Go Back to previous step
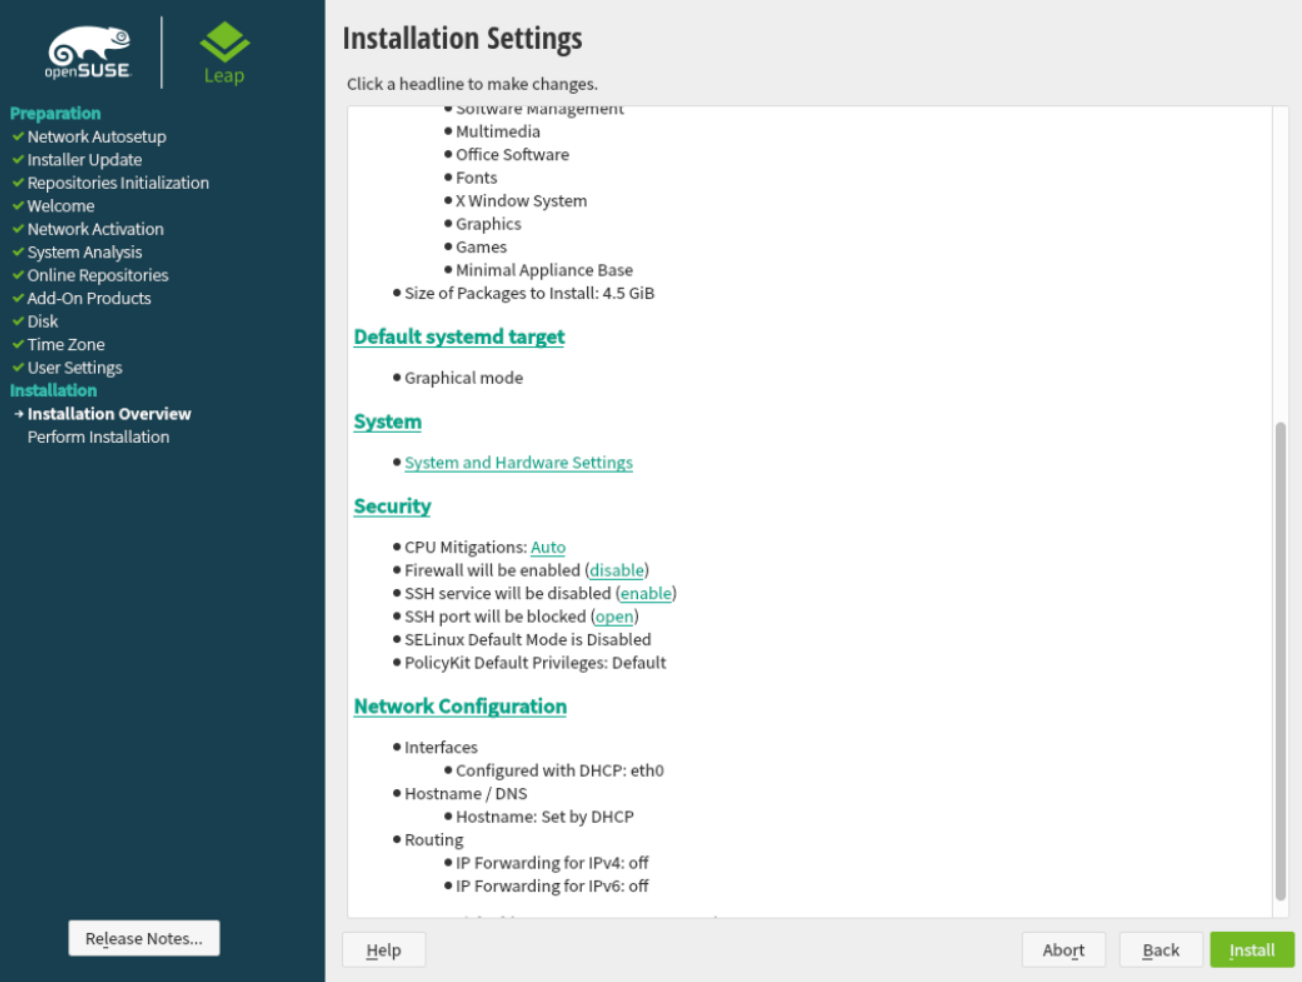This screenshot has height=982, width=1302. (x=1160, y=950)
